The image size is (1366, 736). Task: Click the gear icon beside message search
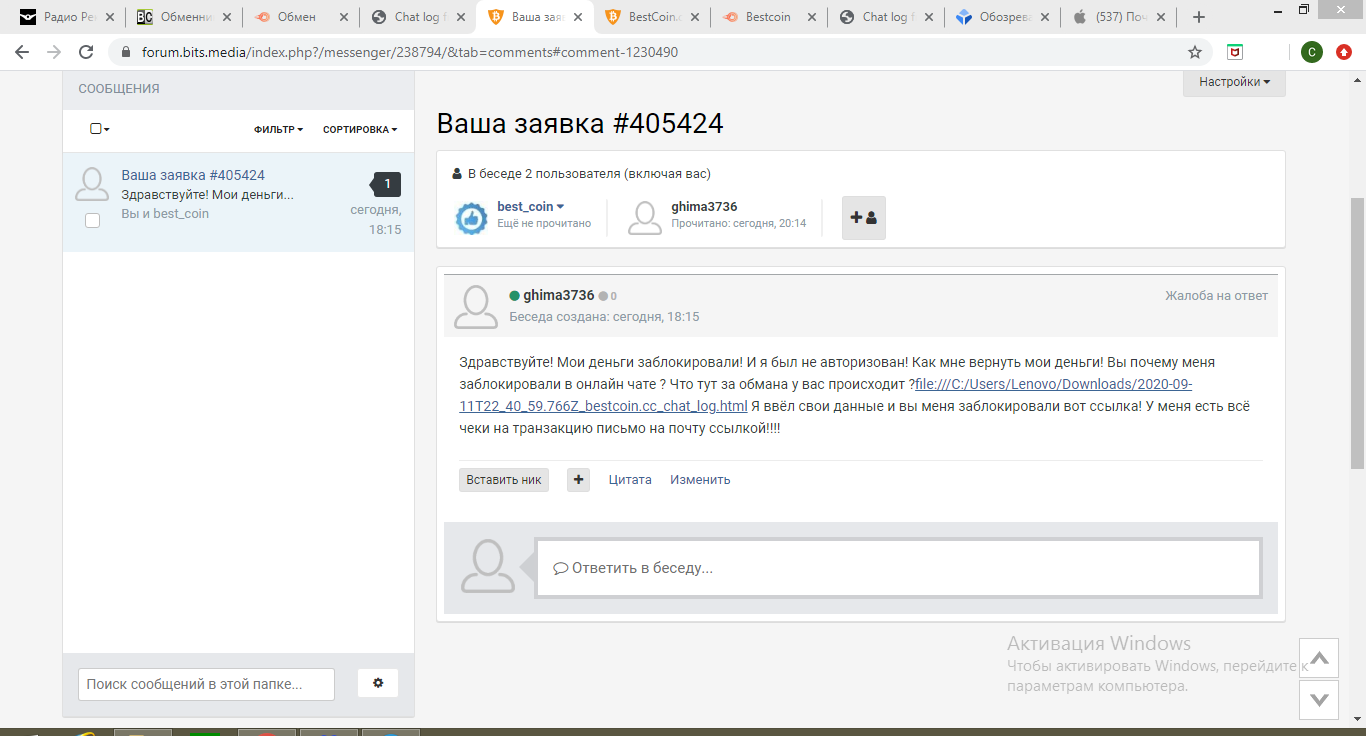(378, 683)
